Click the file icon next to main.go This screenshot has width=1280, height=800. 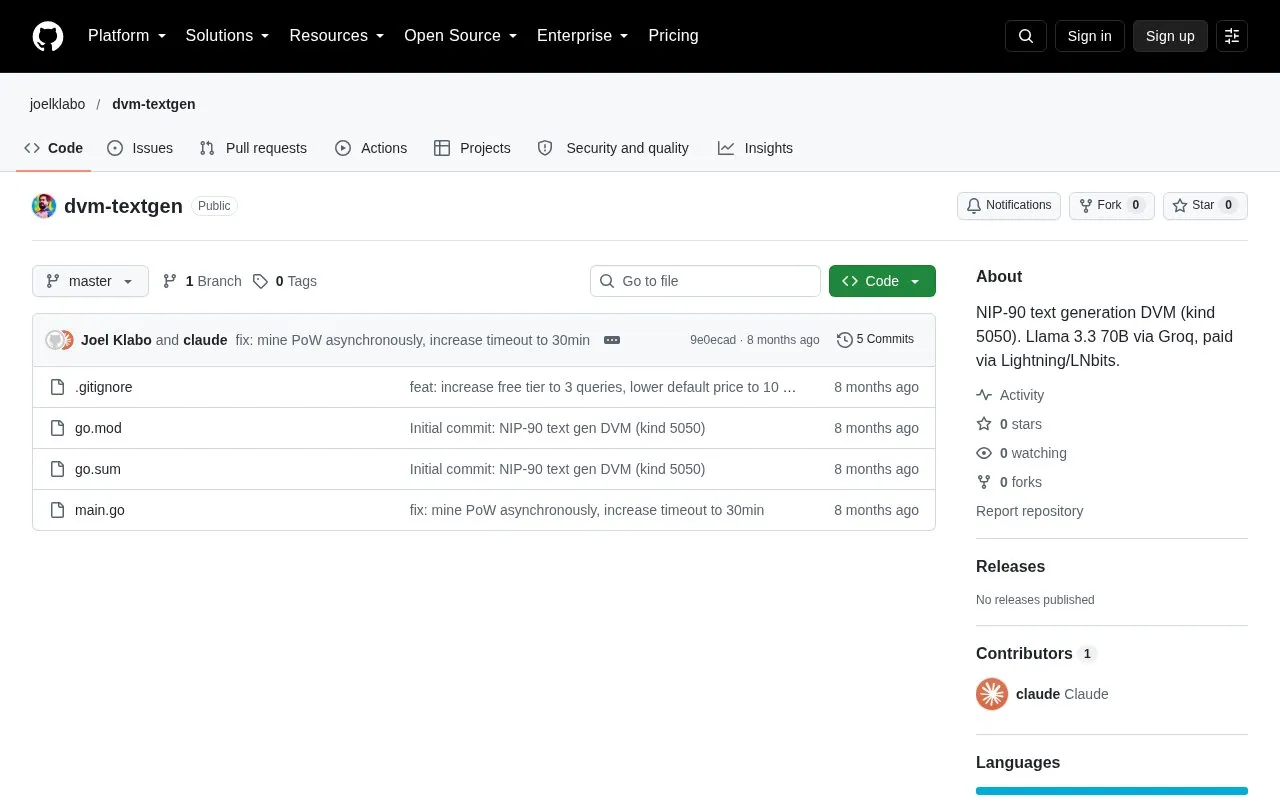coord(58,510)
